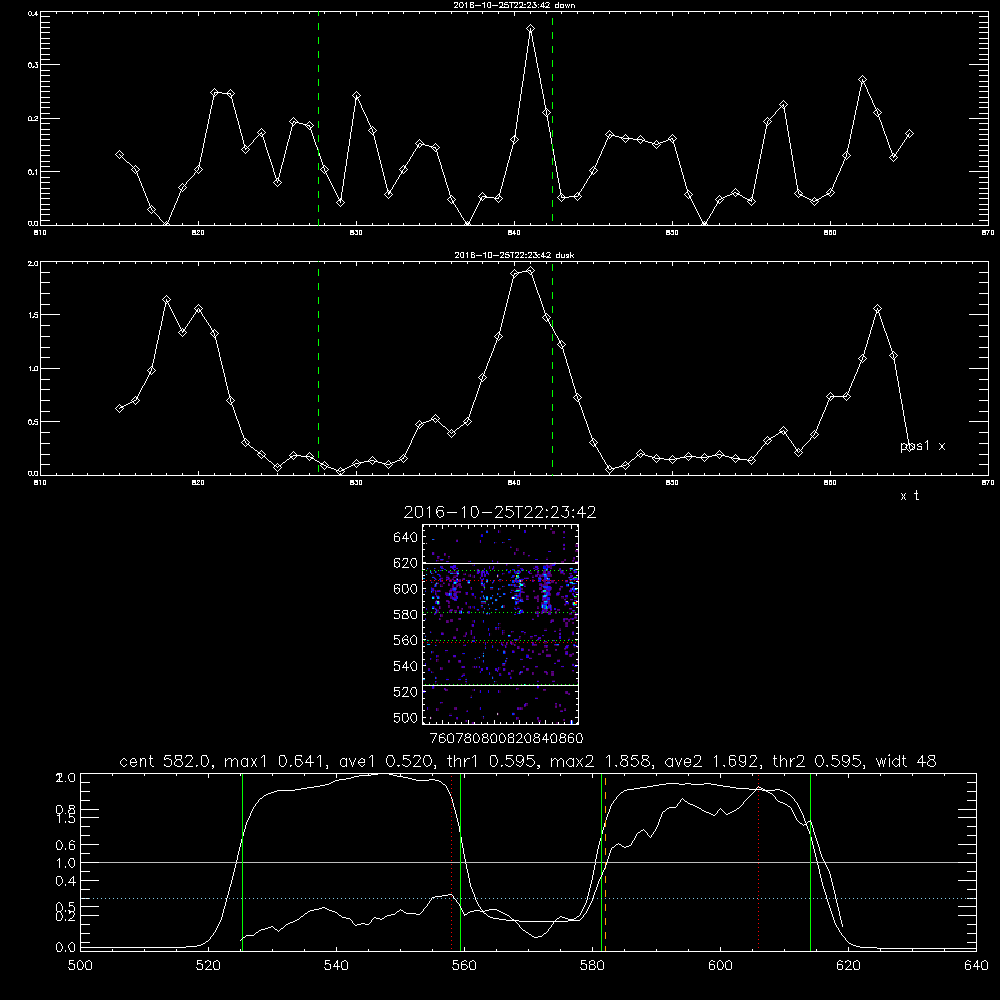Click the '640' y-axis label of the heatmap
The height and width of the screenshot is (1000, 1000).
406,538
